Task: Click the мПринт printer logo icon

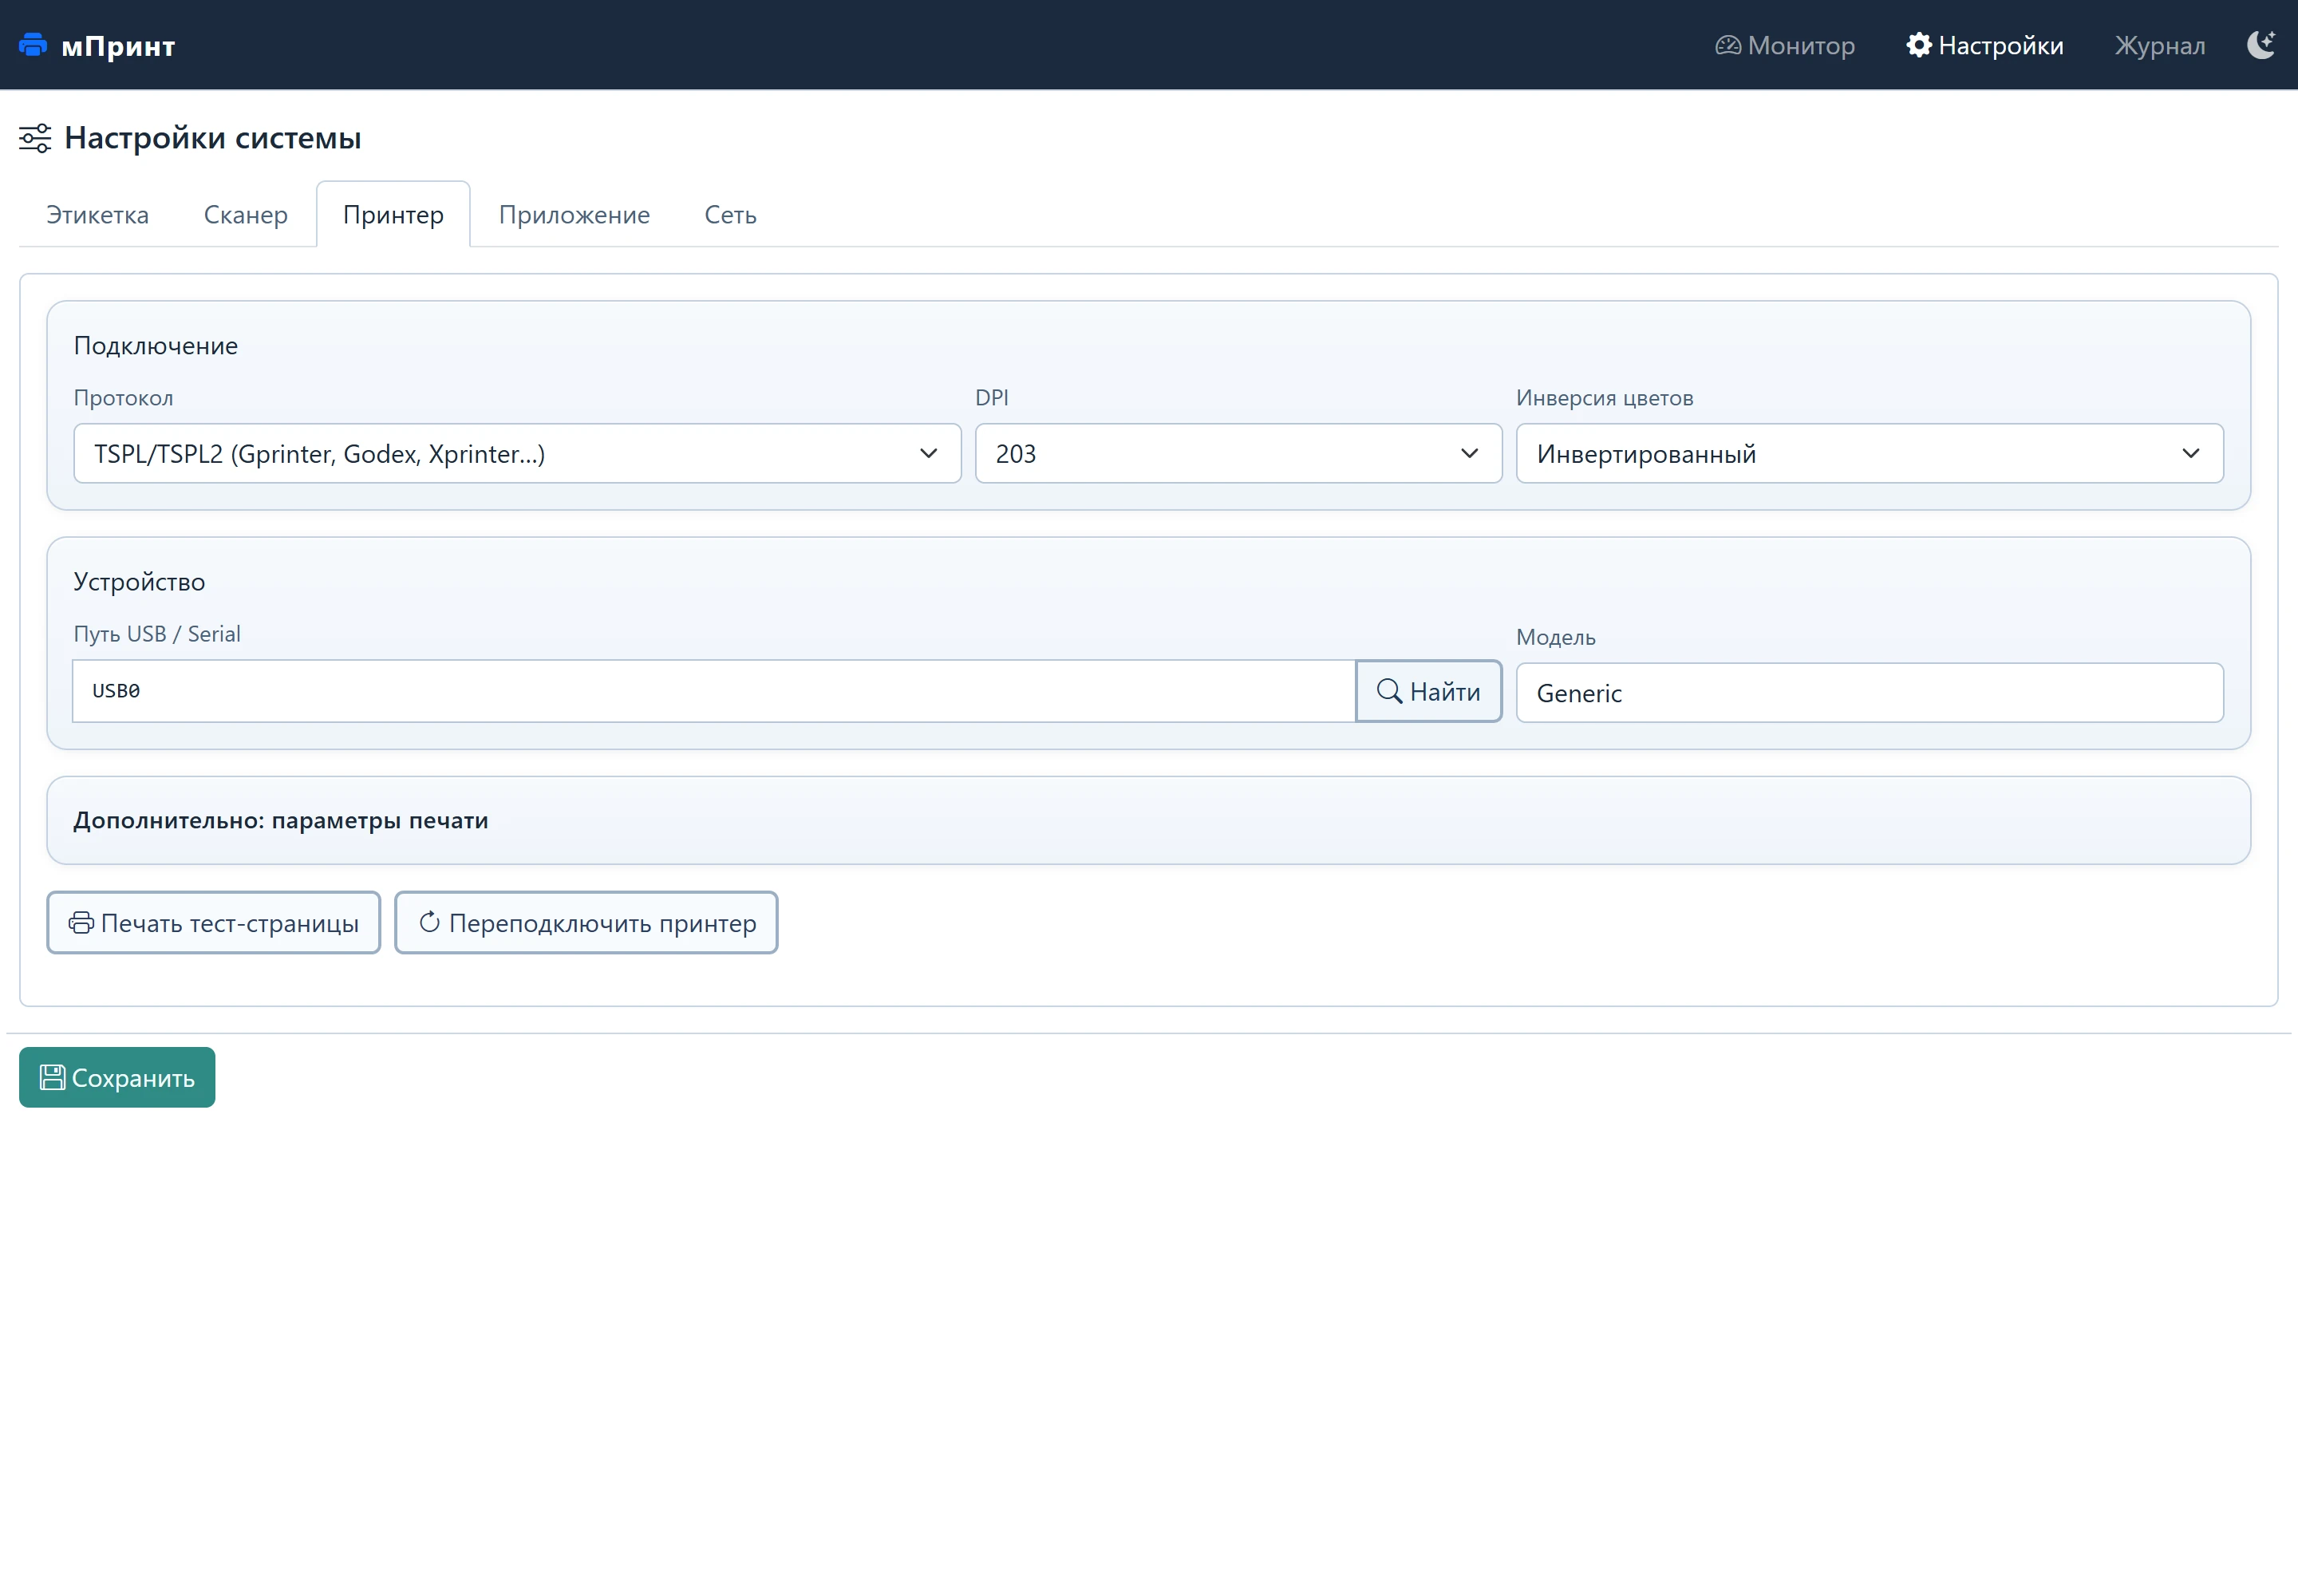Action: pos(33,45)
